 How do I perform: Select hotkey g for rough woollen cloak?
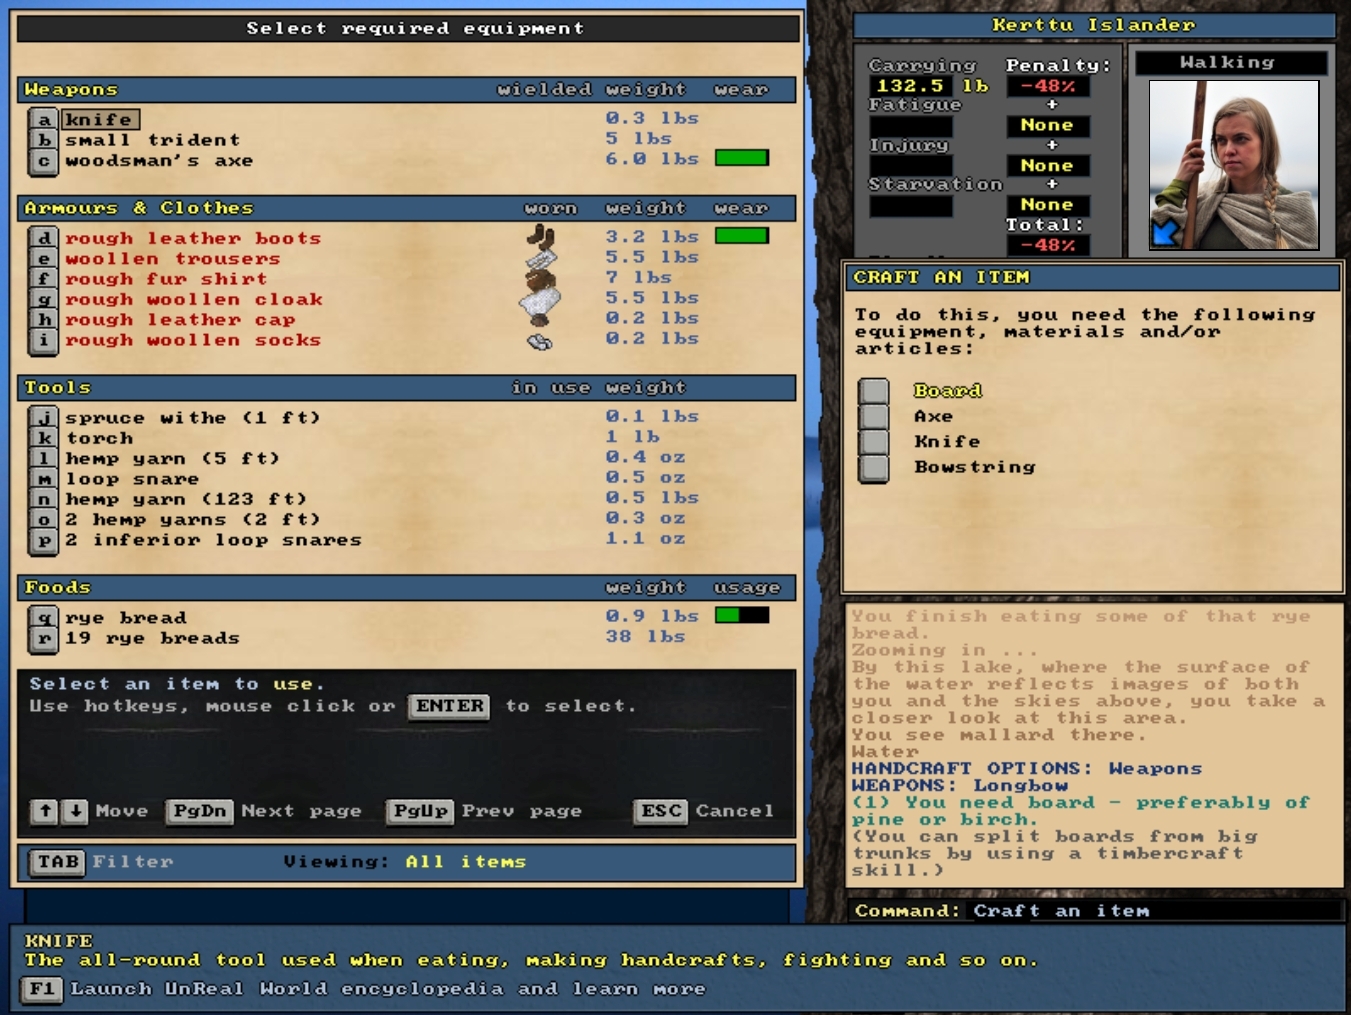click(43, 299)
